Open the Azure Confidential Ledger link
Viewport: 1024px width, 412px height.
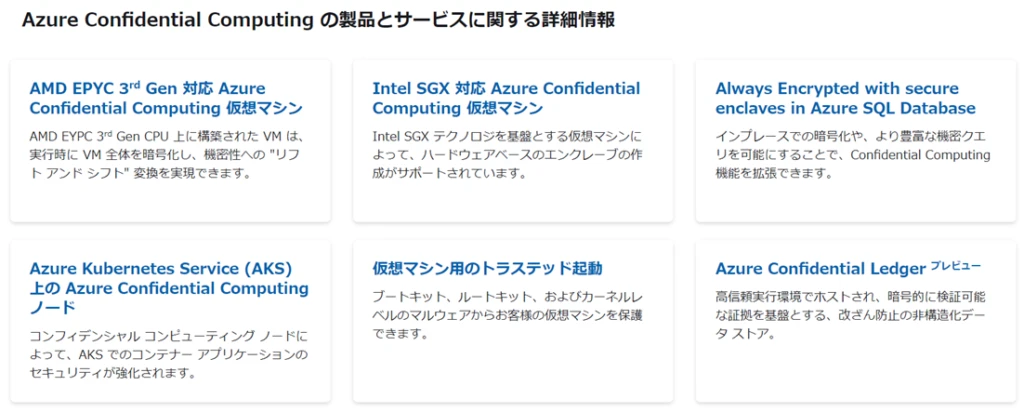(x=820, y=269)
